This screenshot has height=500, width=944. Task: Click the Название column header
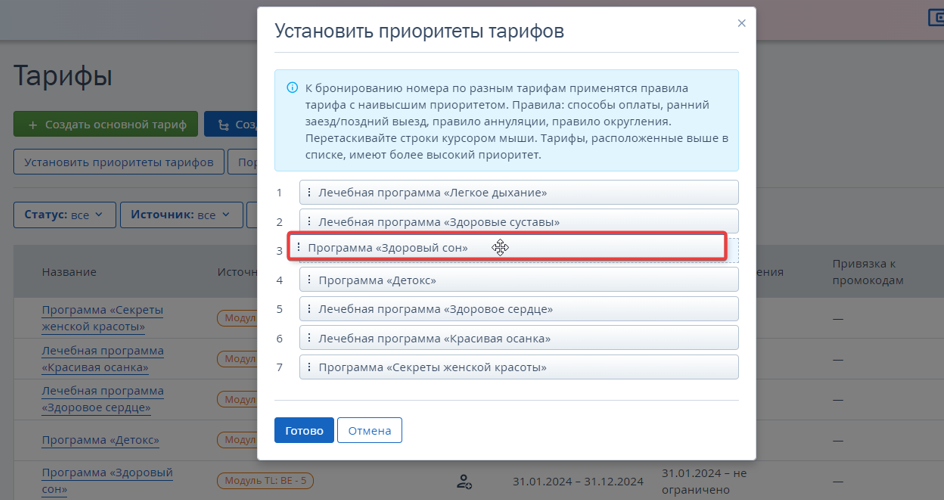tap(69, 272)
